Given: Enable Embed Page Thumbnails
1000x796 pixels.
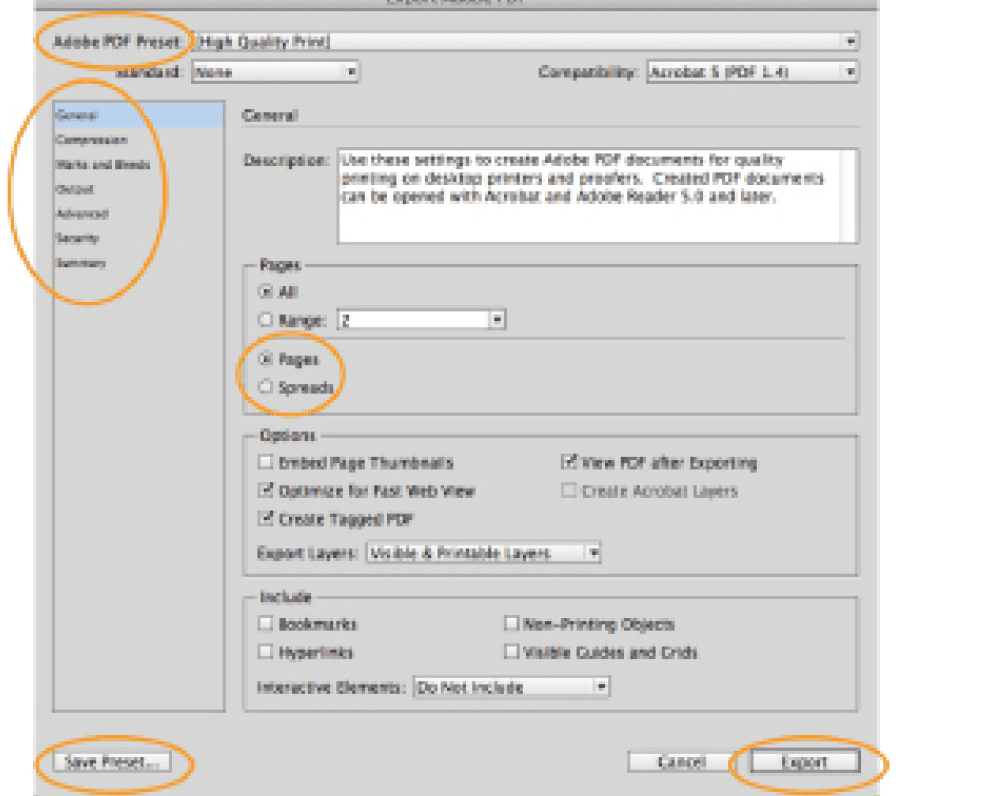Looking at the screenshot, I should tap(265, 462).
